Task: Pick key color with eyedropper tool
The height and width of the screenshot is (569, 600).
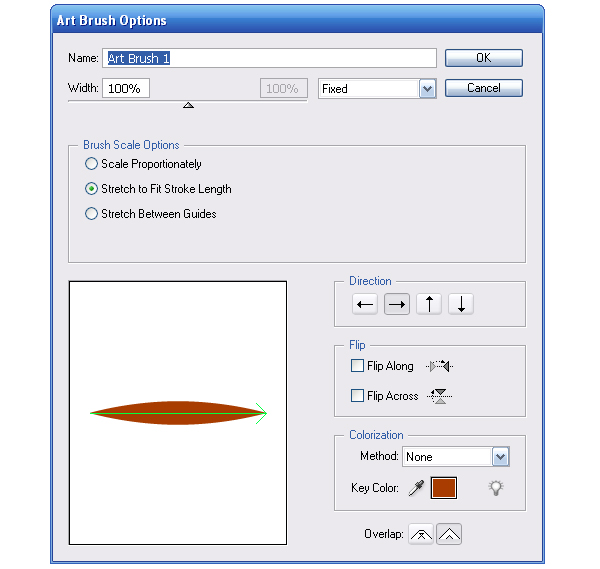Action: click(x=416, y=488)
